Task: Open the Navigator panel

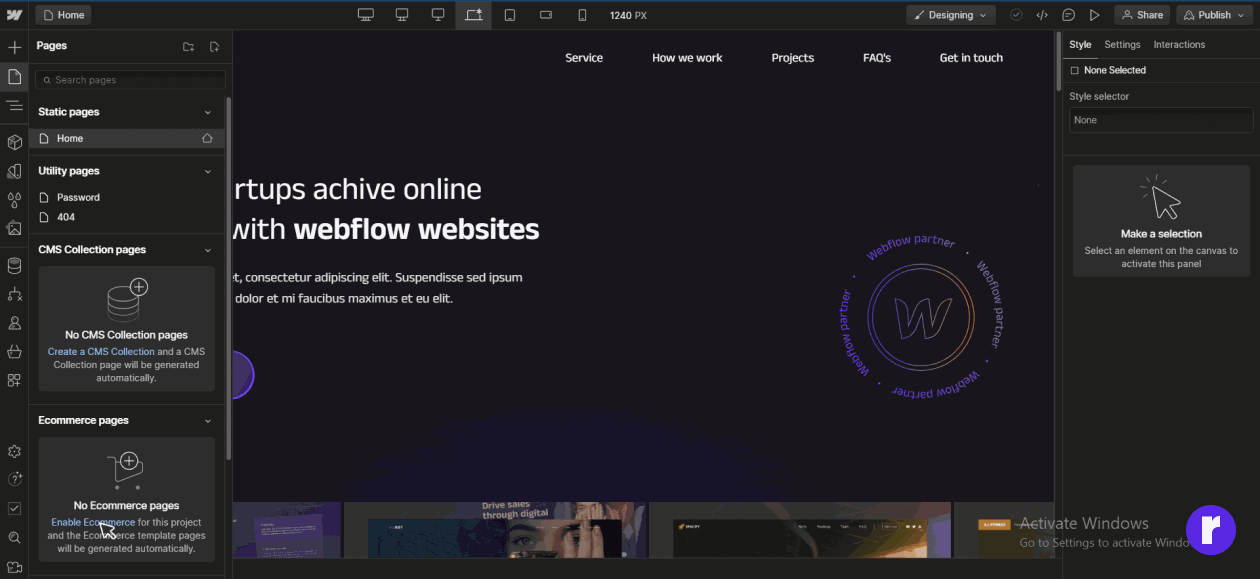Action: pyautogui.click(x=14, y=106)
